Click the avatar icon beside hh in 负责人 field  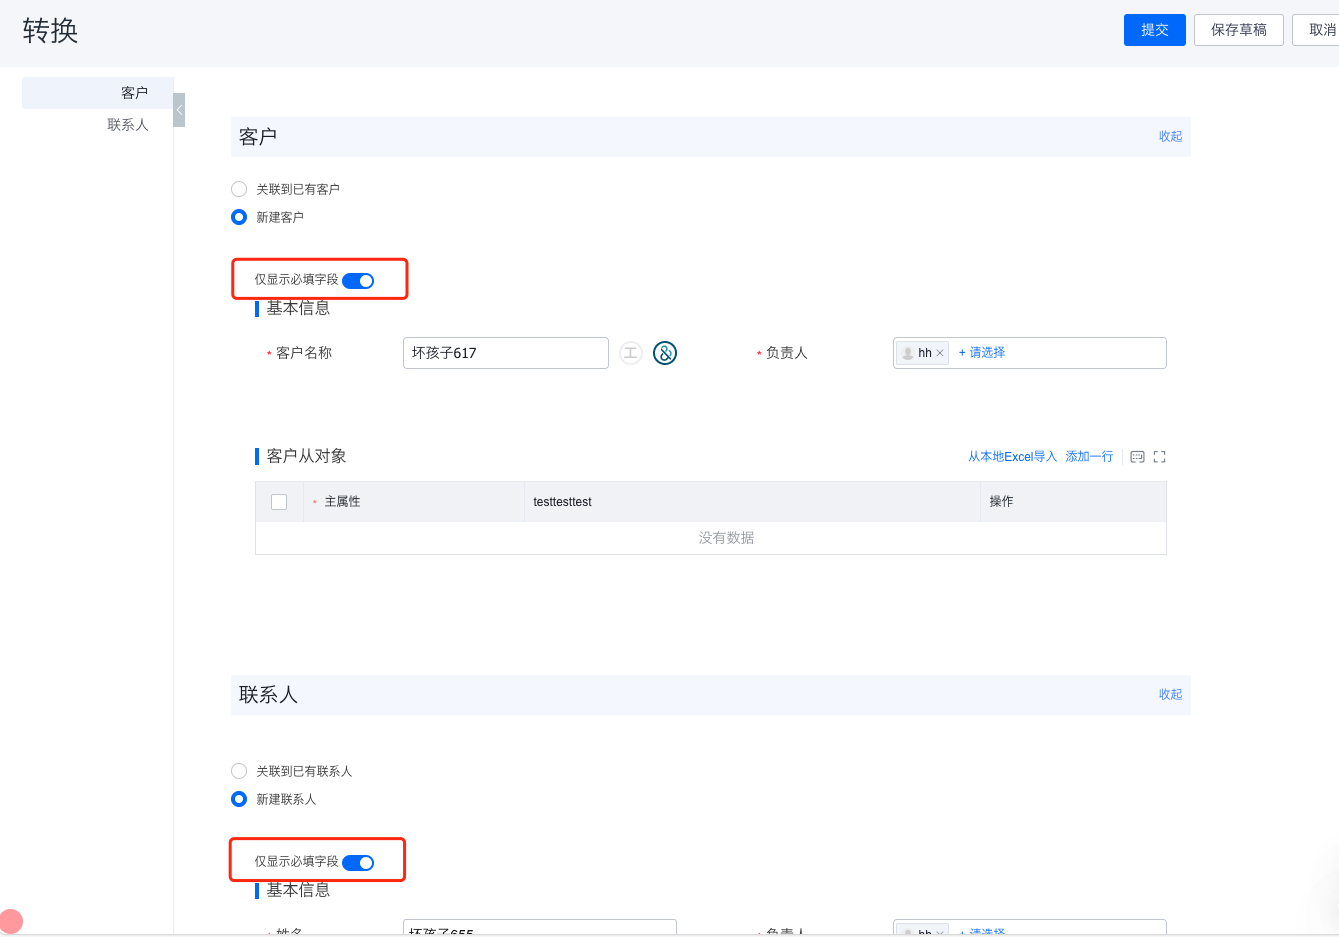point(909,352)
